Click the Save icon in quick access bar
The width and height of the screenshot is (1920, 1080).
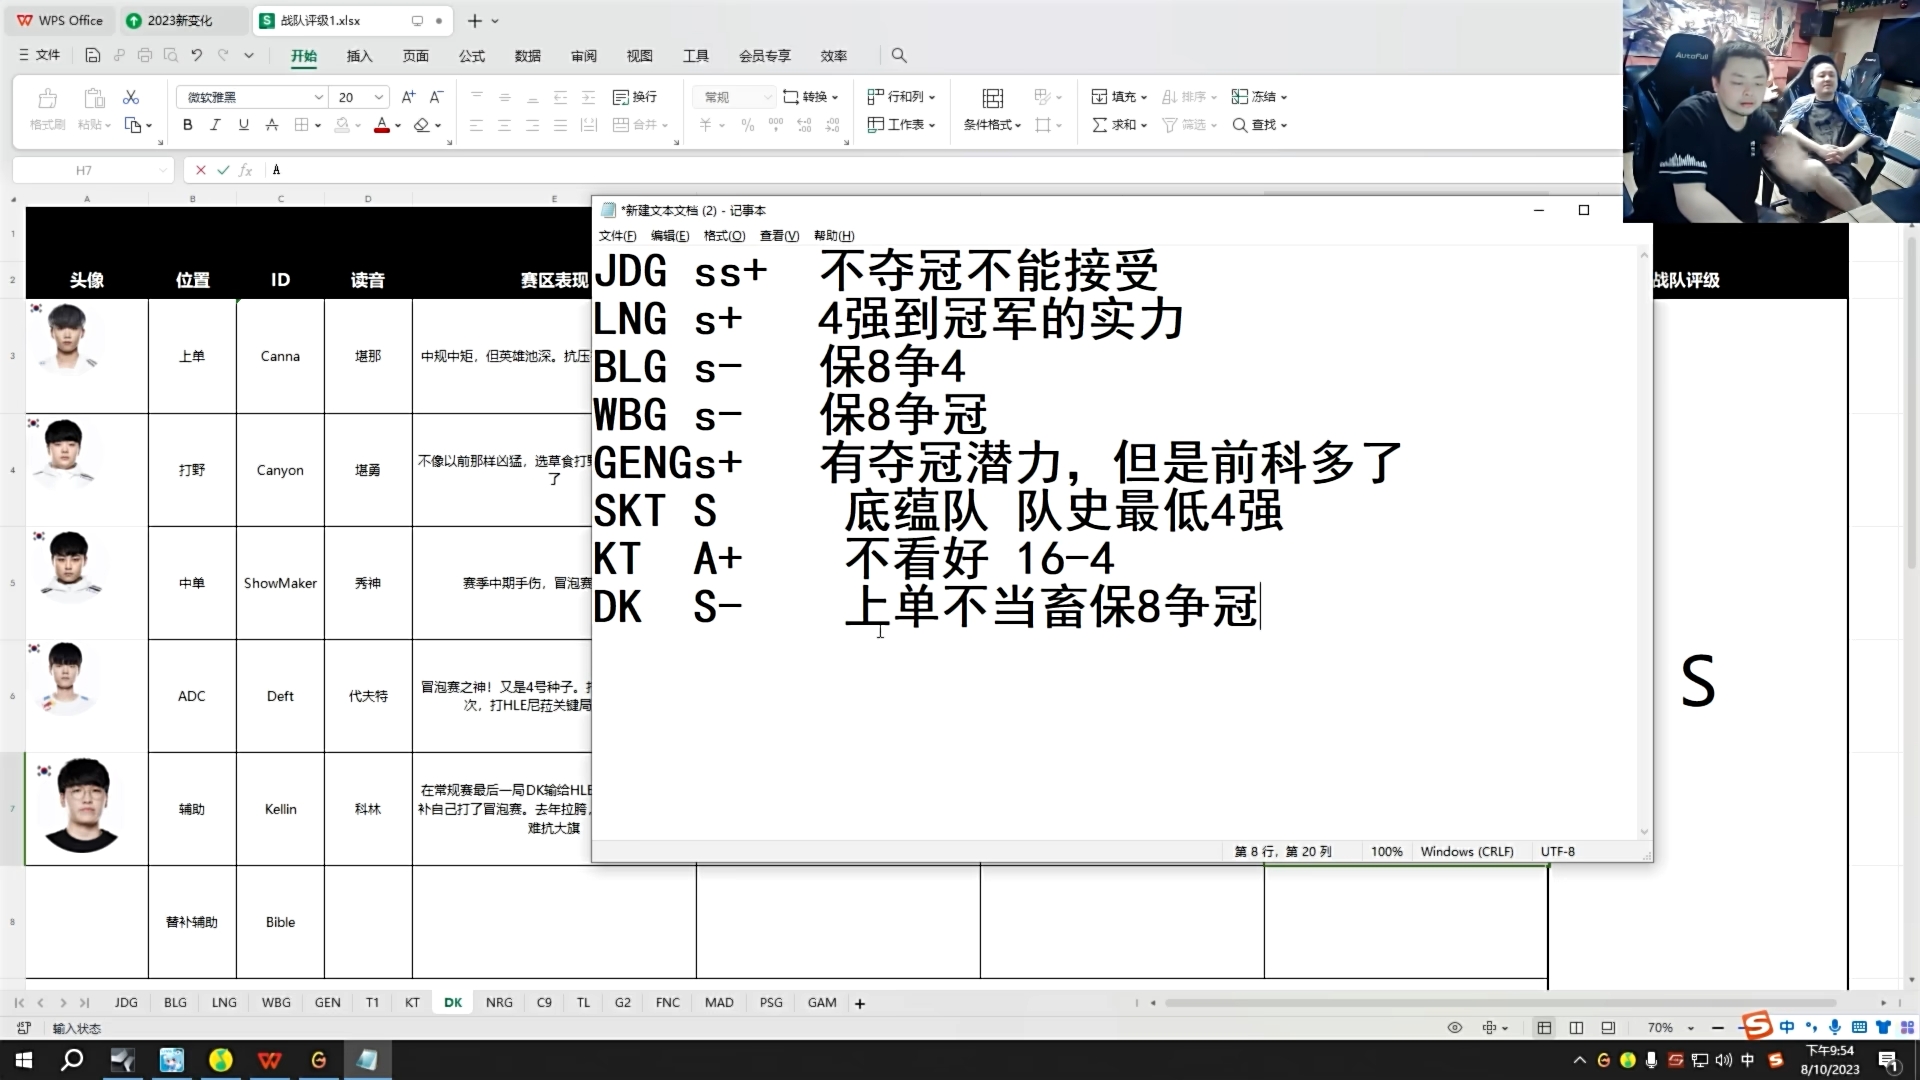[93, 55]
